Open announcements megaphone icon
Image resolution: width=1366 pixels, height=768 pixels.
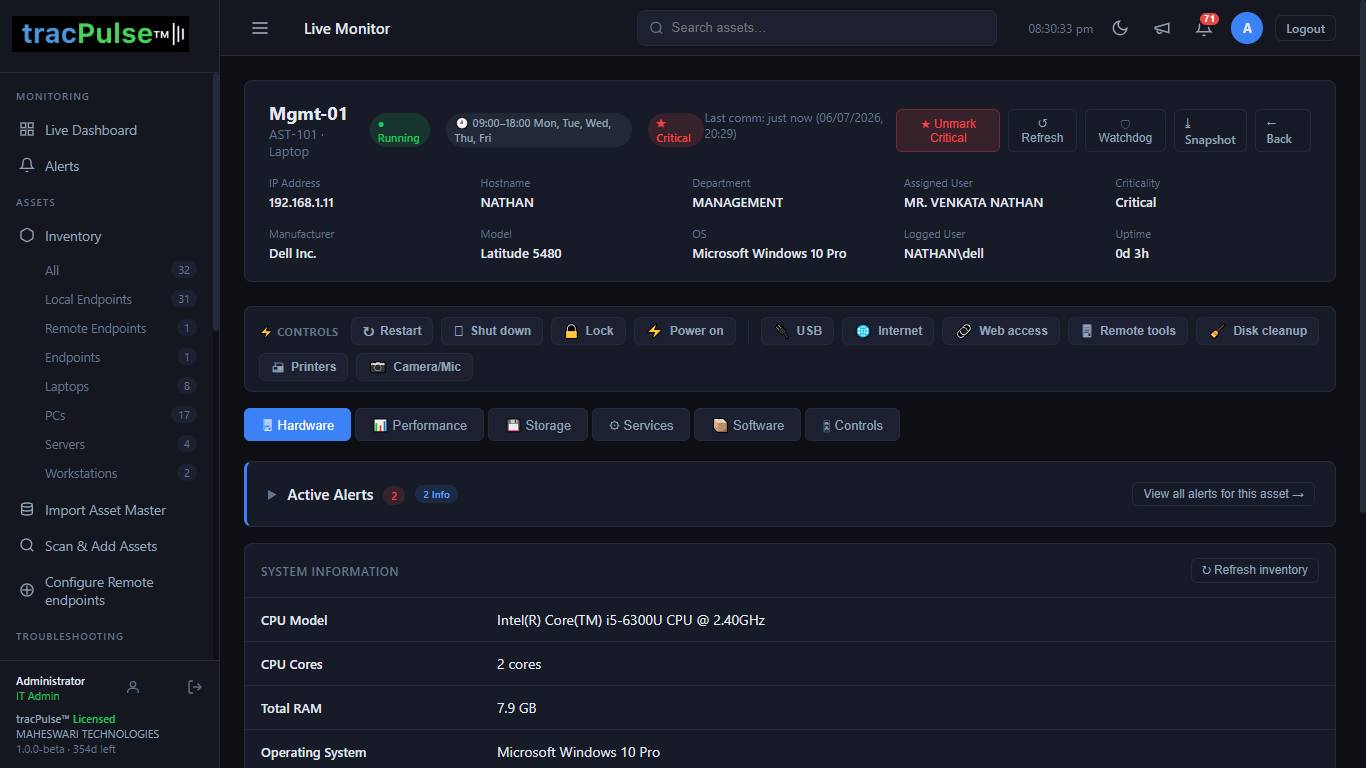1162,29
